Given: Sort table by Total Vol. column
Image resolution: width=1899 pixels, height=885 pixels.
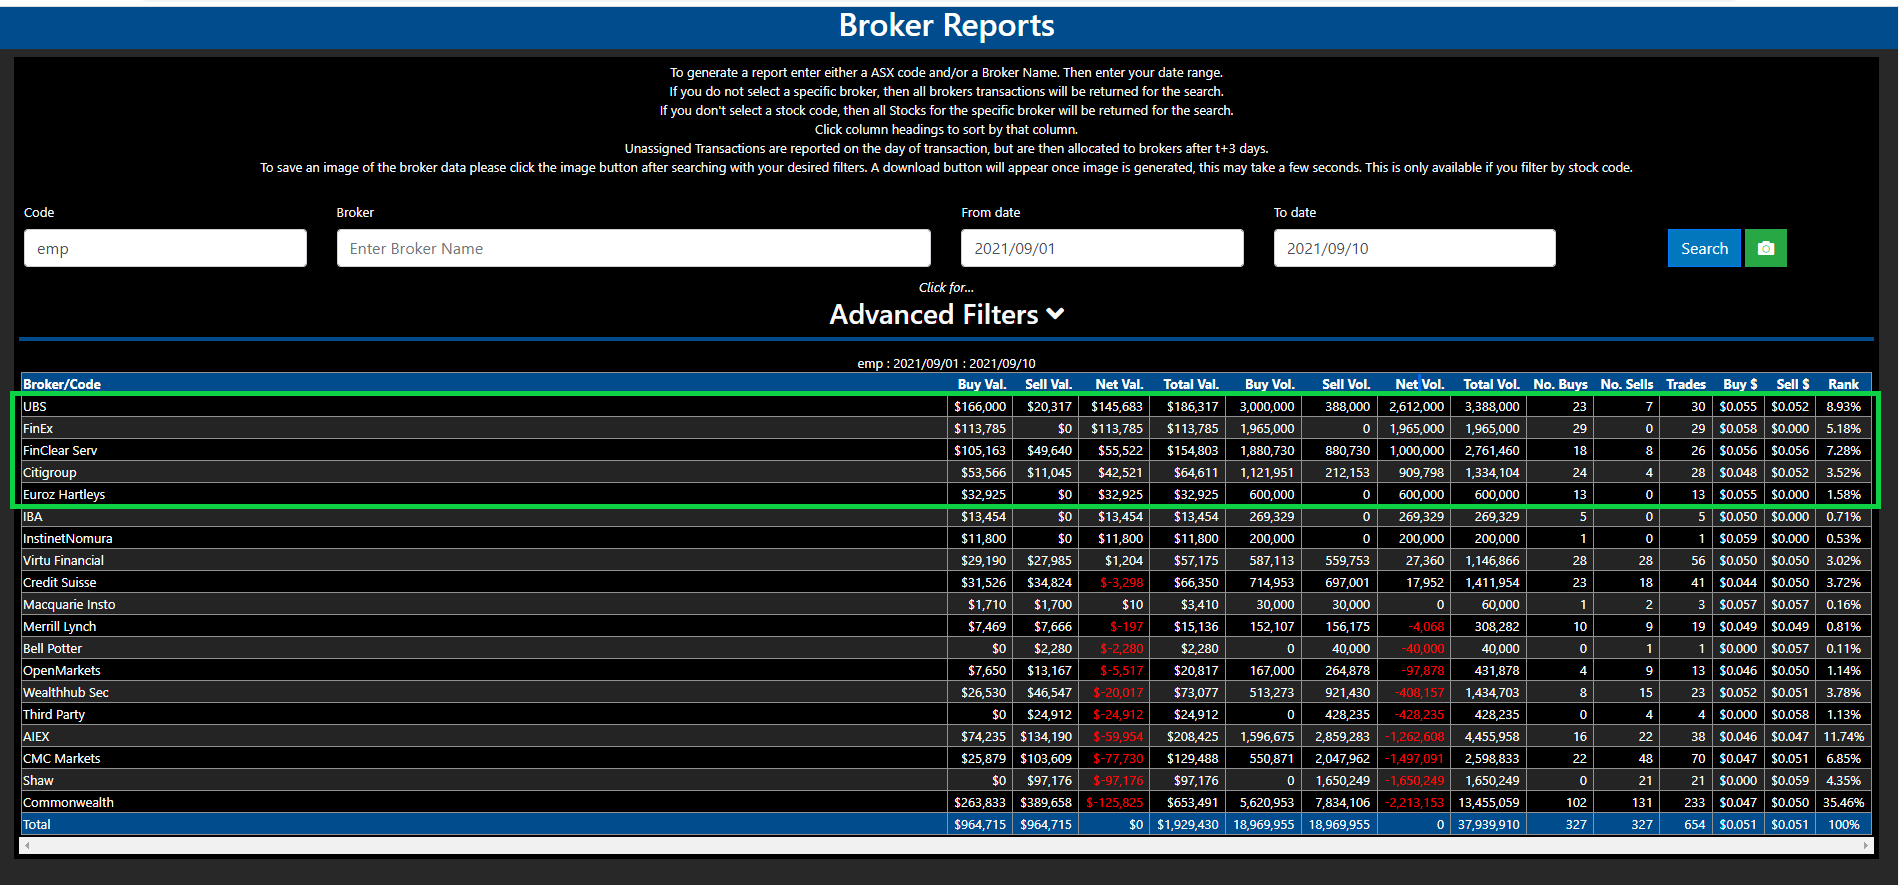Looking at the screenshot, I should pyautogui.click(x=1491, y=384).
